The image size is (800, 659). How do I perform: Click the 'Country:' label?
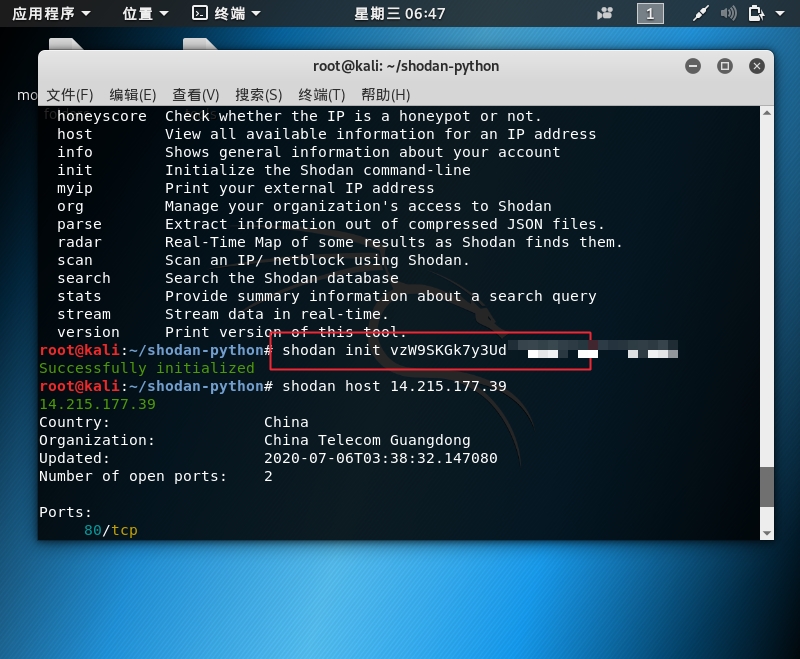pyautogui.click(x=74, y=422)
